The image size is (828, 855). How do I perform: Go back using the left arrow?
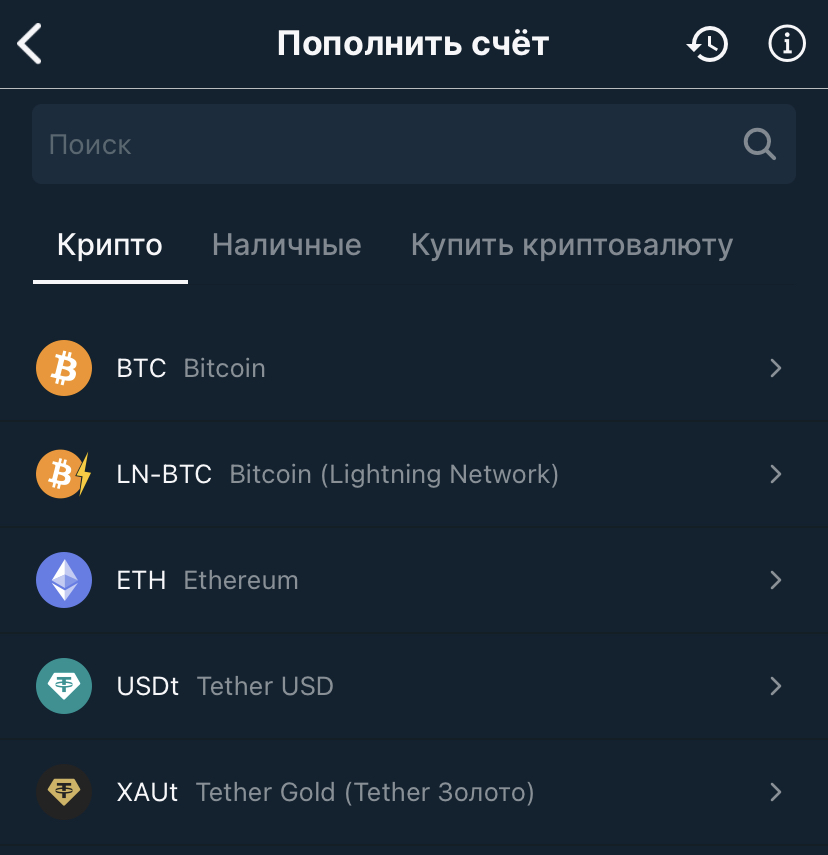29,44
